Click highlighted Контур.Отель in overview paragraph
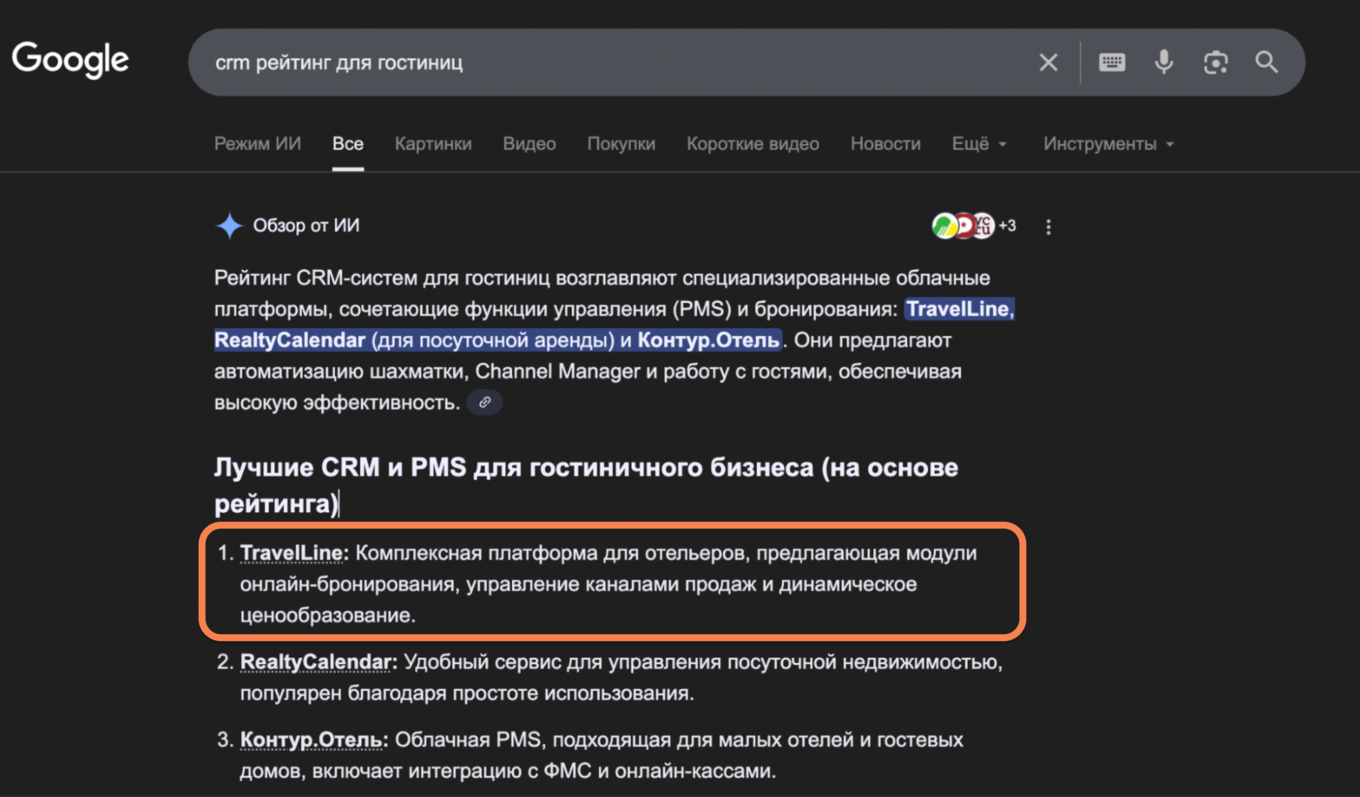The height and width of the screenshot is (797, 1360). pos(709,340)
